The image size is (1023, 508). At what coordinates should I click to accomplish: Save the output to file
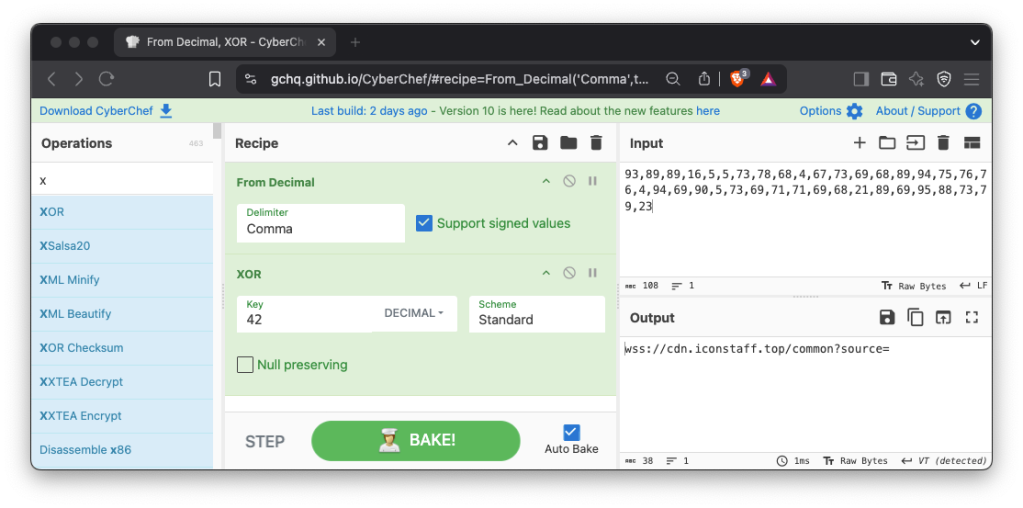[x=887, y=318]
